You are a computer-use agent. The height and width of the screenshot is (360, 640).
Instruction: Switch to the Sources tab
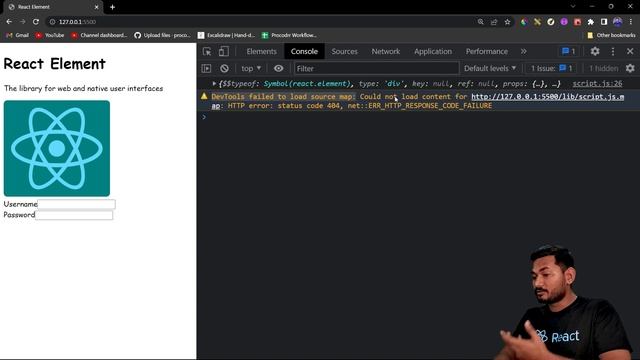coord(344,51)
